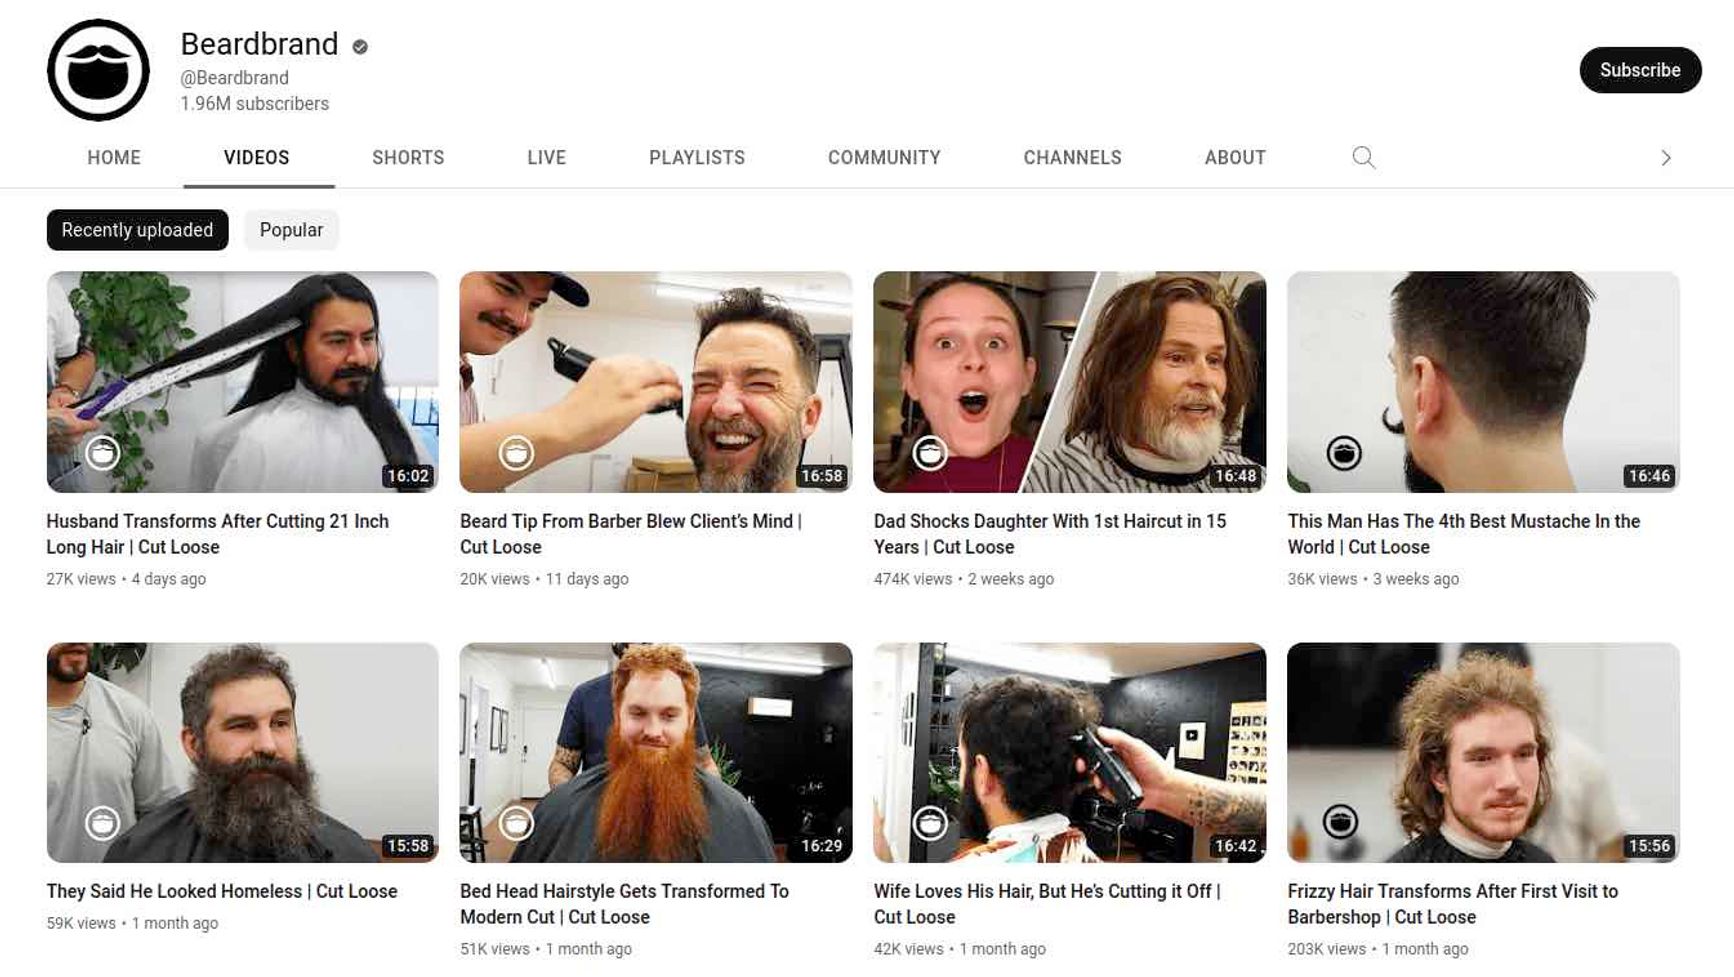Click title 'They Said He Looked Homeless | Cut Loose'
1734x977 pixels.
coord(222,891)
